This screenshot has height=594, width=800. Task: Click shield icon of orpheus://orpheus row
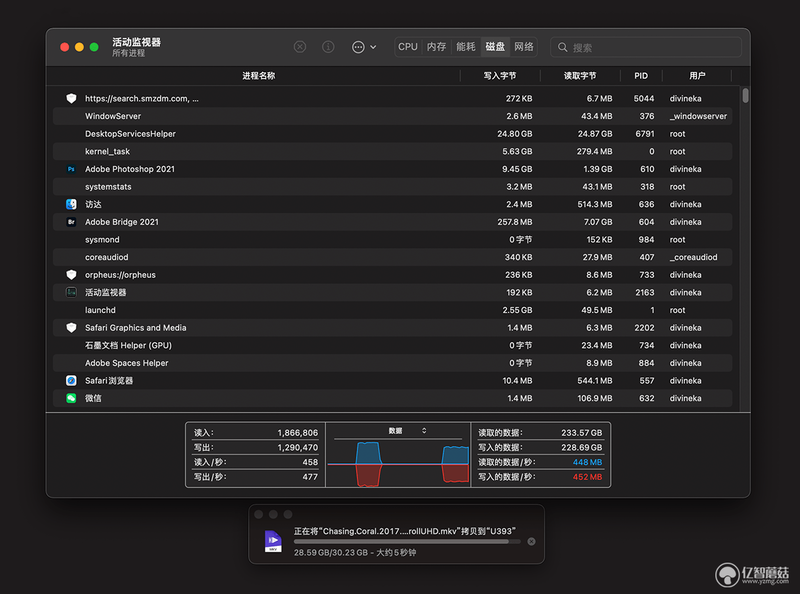71,275
